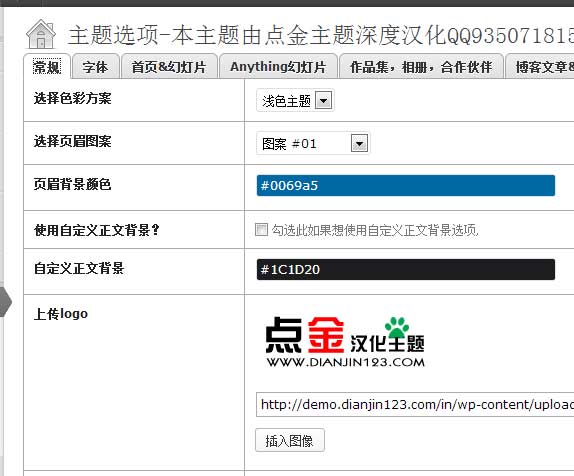
Task: Open the #1C1D20 custom body background swatch
Action: (x=406, y=269)
